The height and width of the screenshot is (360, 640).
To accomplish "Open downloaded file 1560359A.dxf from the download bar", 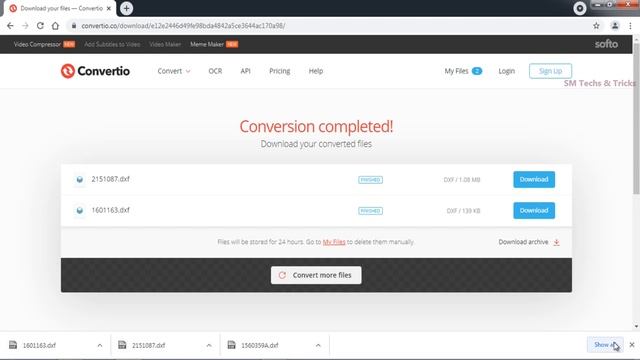I will tap(260, 345).
